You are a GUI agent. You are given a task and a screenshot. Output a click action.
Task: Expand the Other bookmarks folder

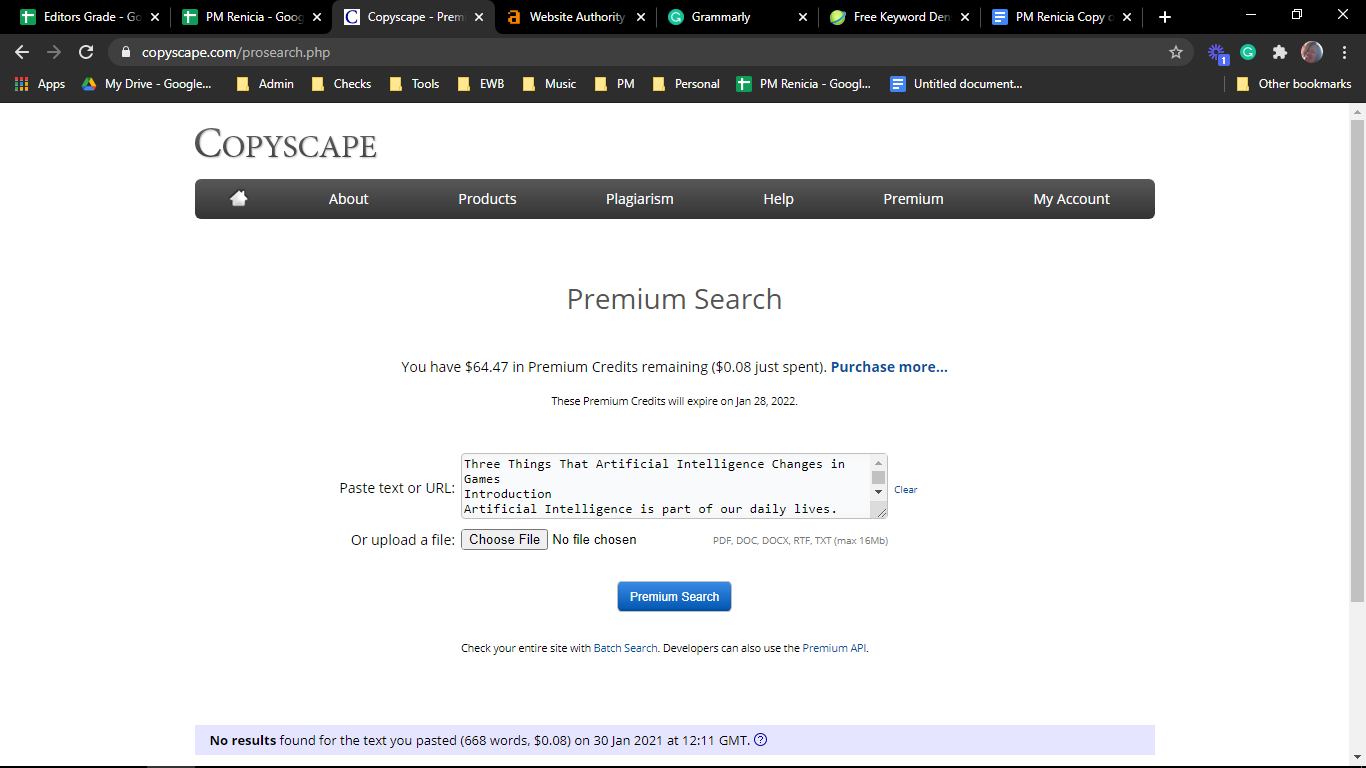[1293, 84]
